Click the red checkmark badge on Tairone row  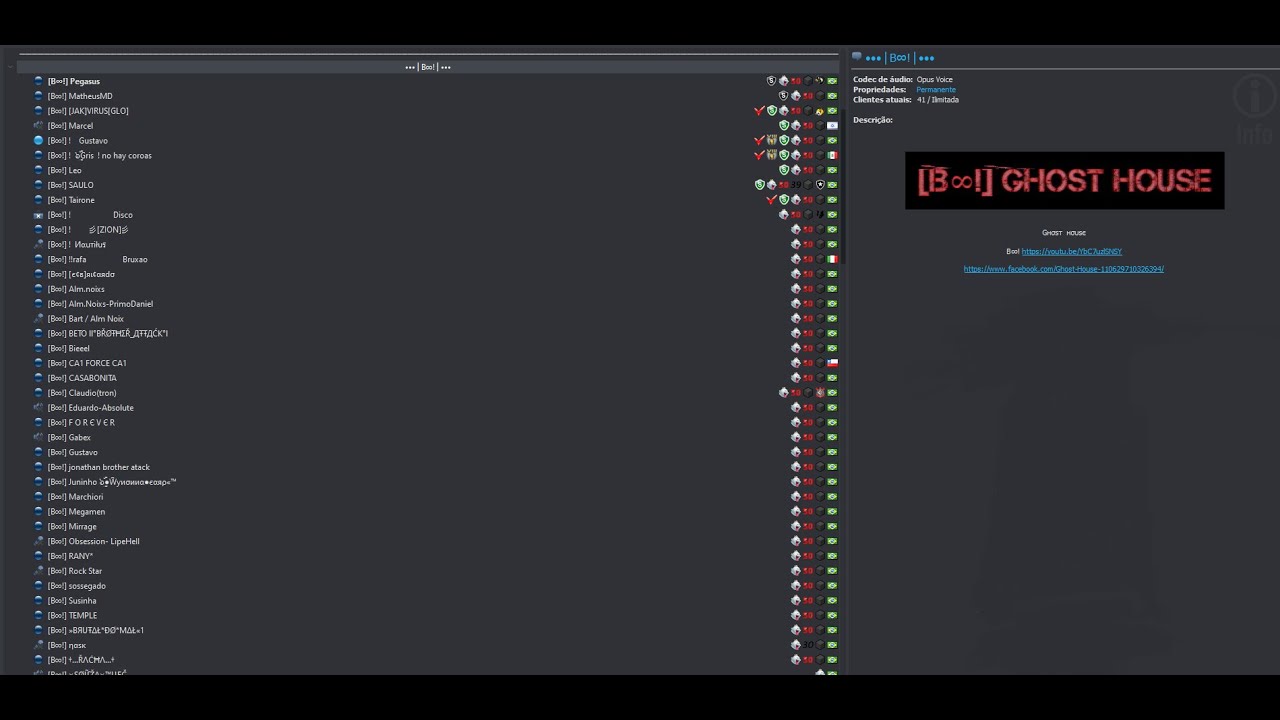point(771,200)
